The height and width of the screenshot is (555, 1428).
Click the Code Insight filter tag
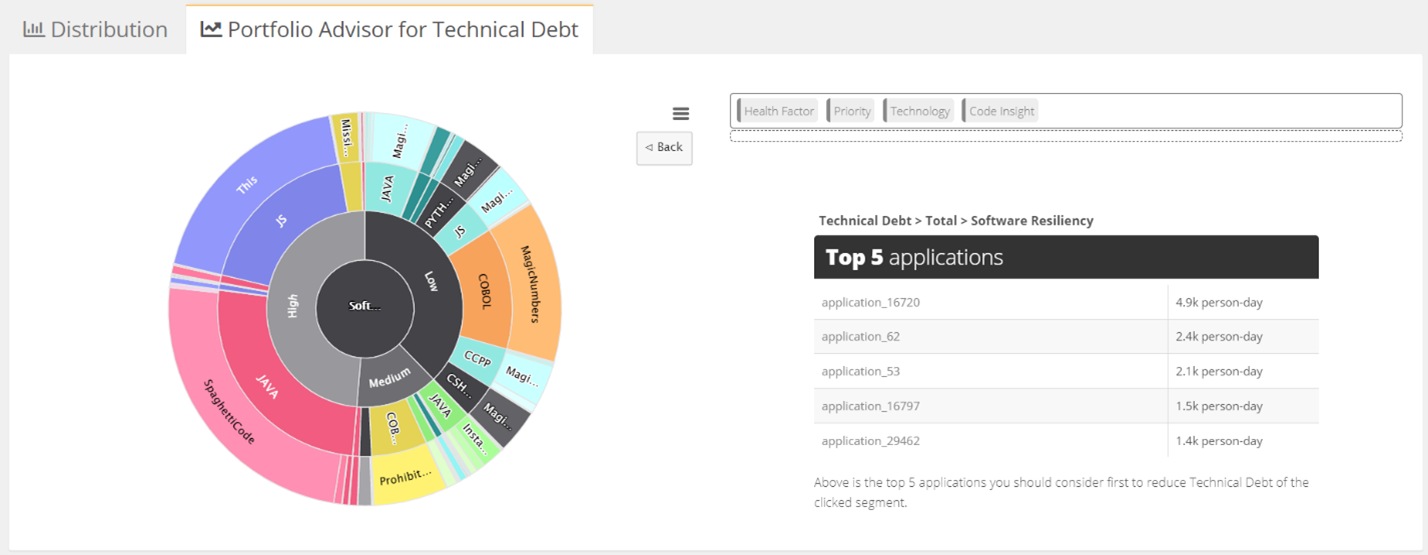click(1001, 111)
